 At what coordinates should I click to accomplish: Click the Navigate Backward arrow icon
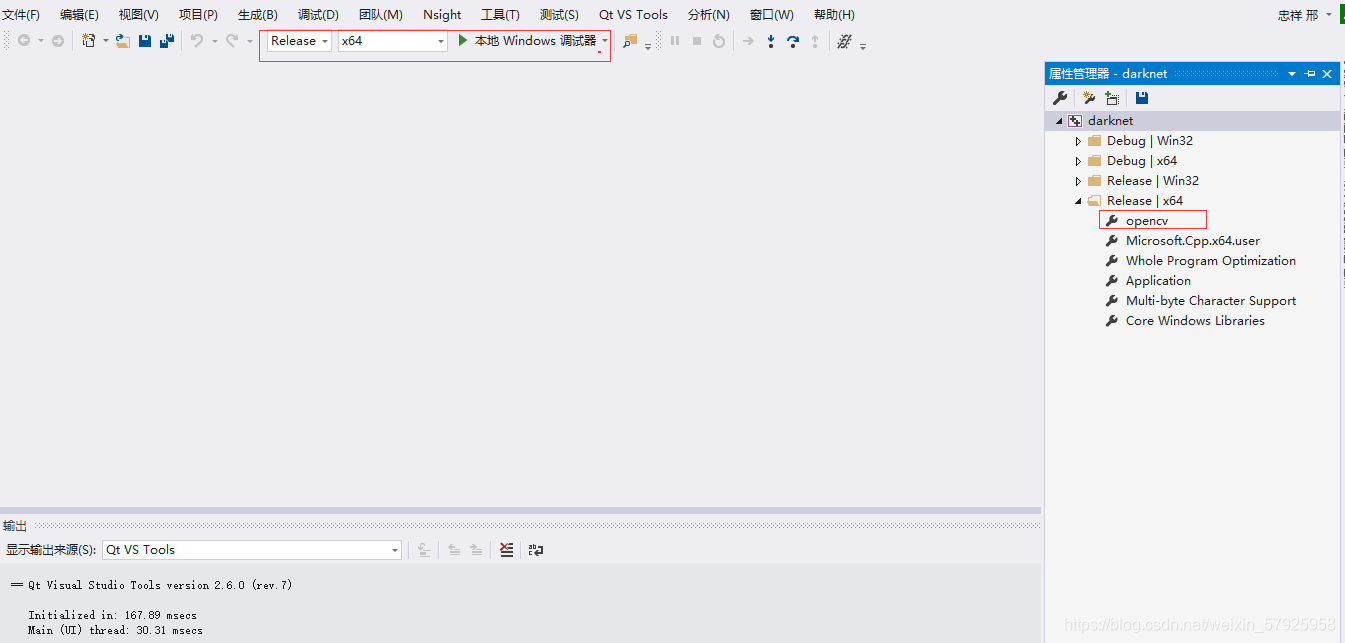click(x=24, y=41)
